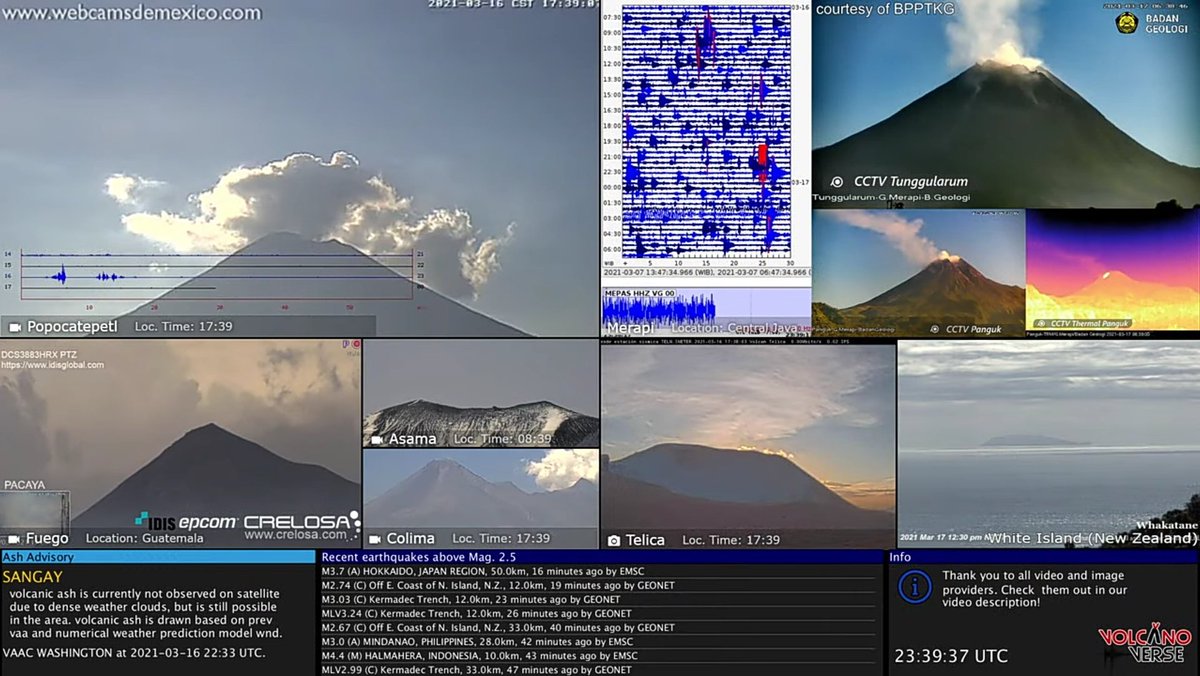Select the Info panel header
Screen dimensions: 1200x676
tap(1044, 557)
